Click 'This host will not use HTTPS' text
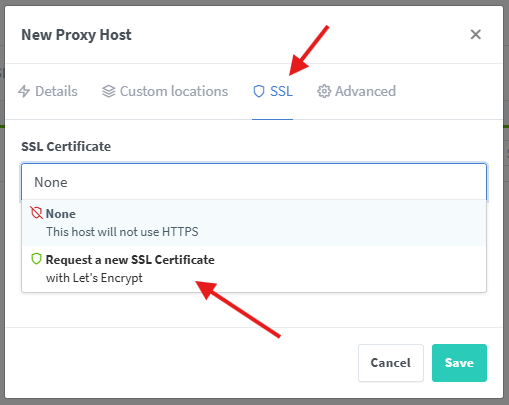The image size is (509, 405). point(122,232)
